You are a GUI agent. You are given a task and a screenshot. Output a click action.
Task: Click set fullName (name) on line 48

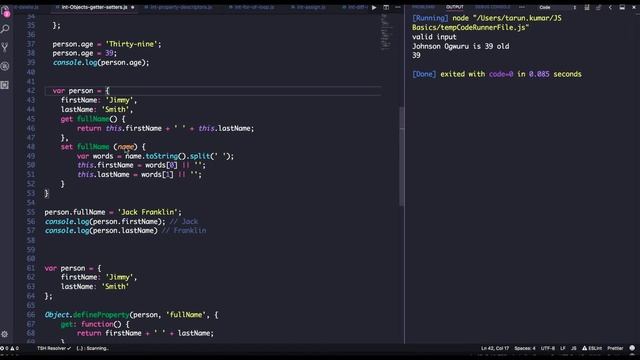coord(103,147)
